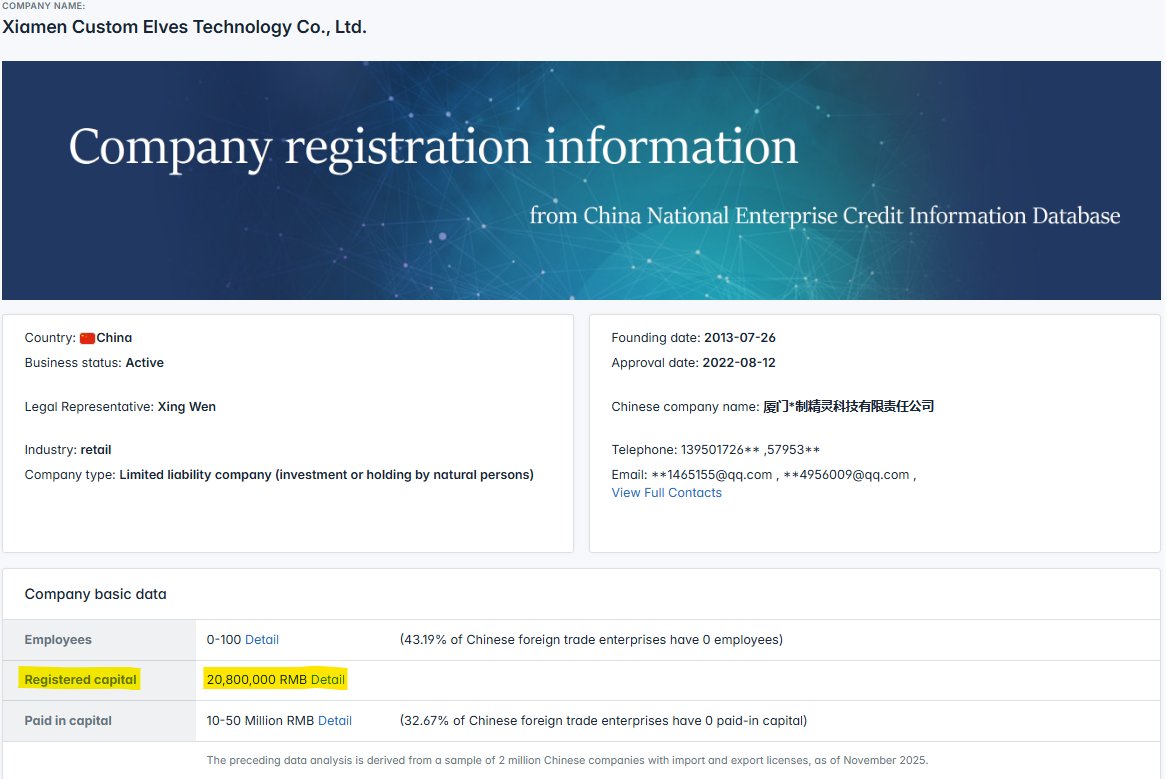Click the telephone number 139501726**
The image size is (1167, 779).
coord(720,449)
